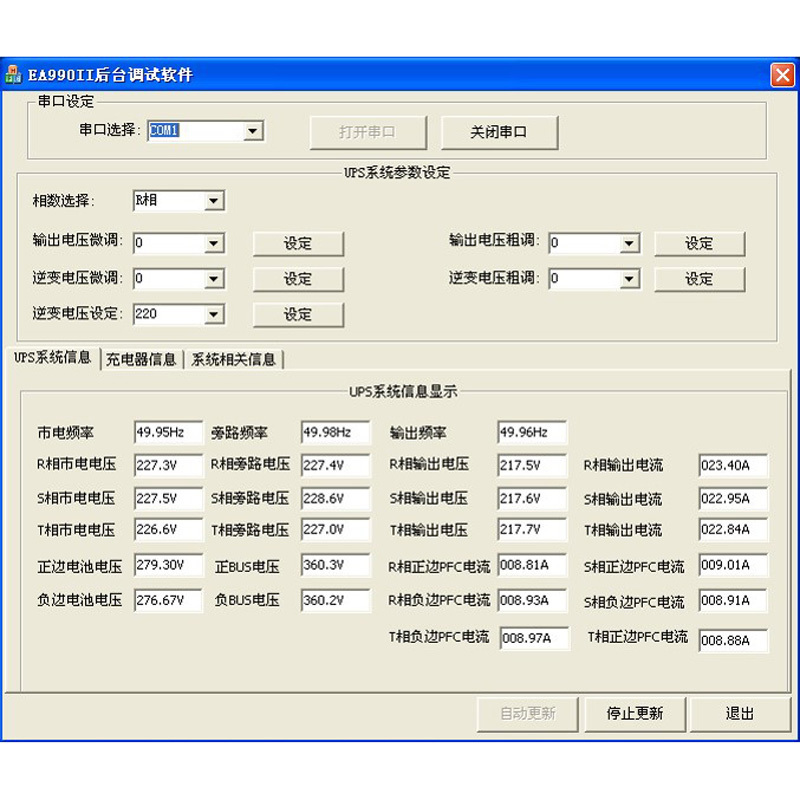Open the 逆变电压设定 220 dropdown
Screen dimensions: 800x800
pyautogui.click(x=214, y=315)
